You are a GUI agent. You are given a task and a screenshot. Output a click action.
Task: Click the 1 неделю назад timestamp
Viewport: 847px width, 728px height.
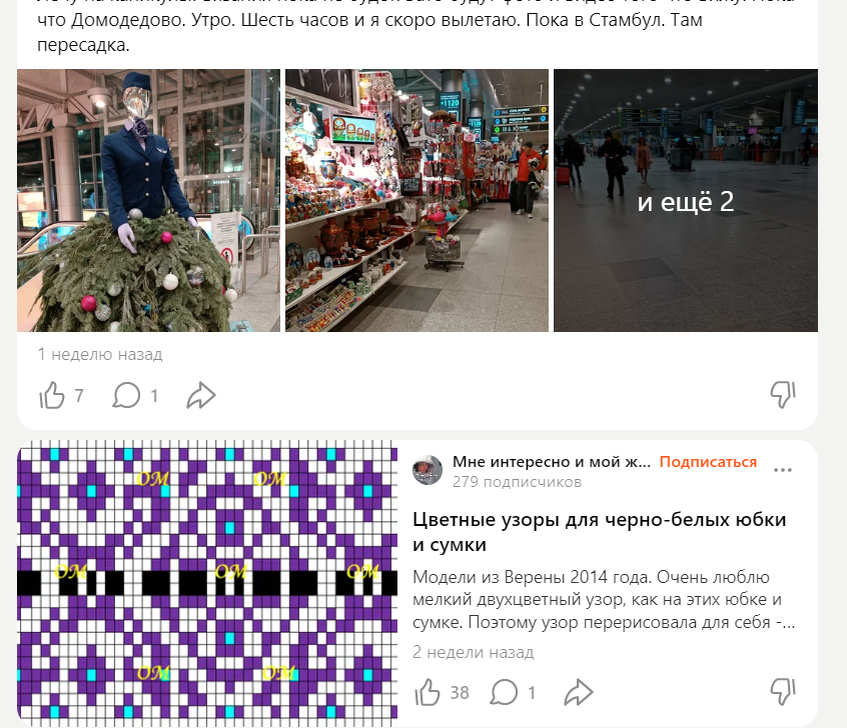(x=100, y=354)
